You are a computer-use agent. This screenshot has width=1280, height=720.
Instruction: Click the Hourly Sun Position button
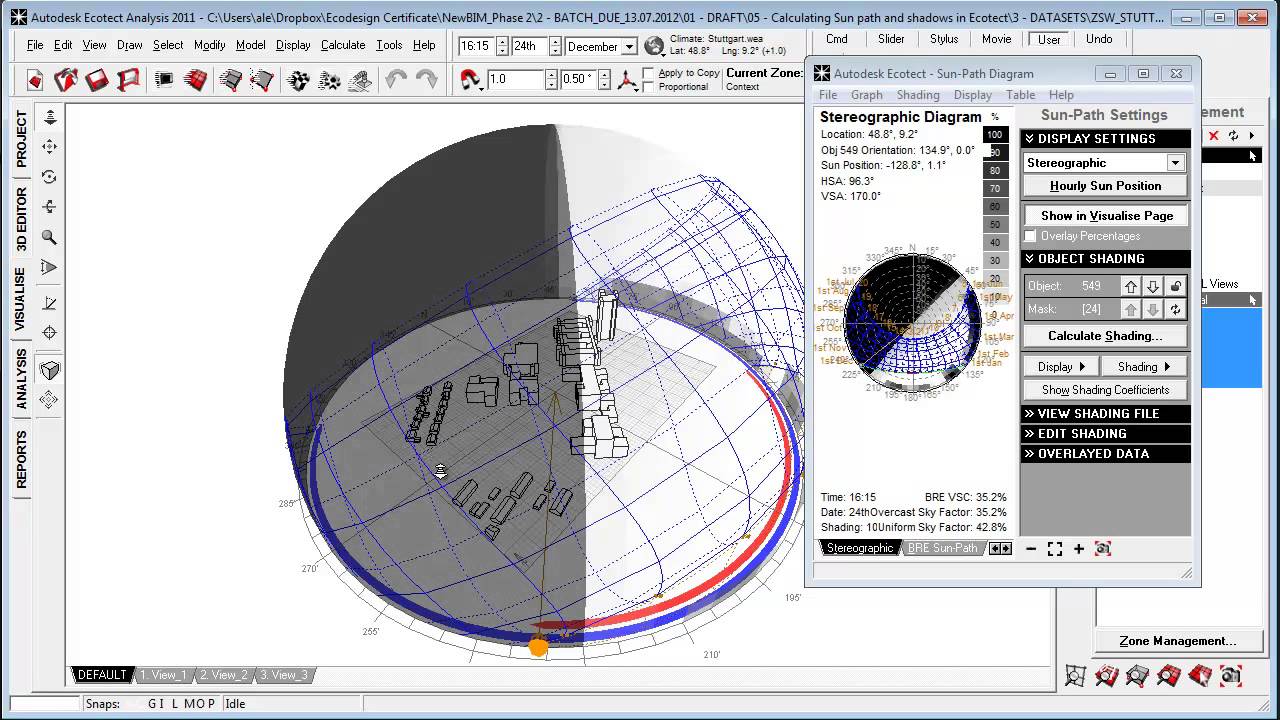pos(1105,186)
